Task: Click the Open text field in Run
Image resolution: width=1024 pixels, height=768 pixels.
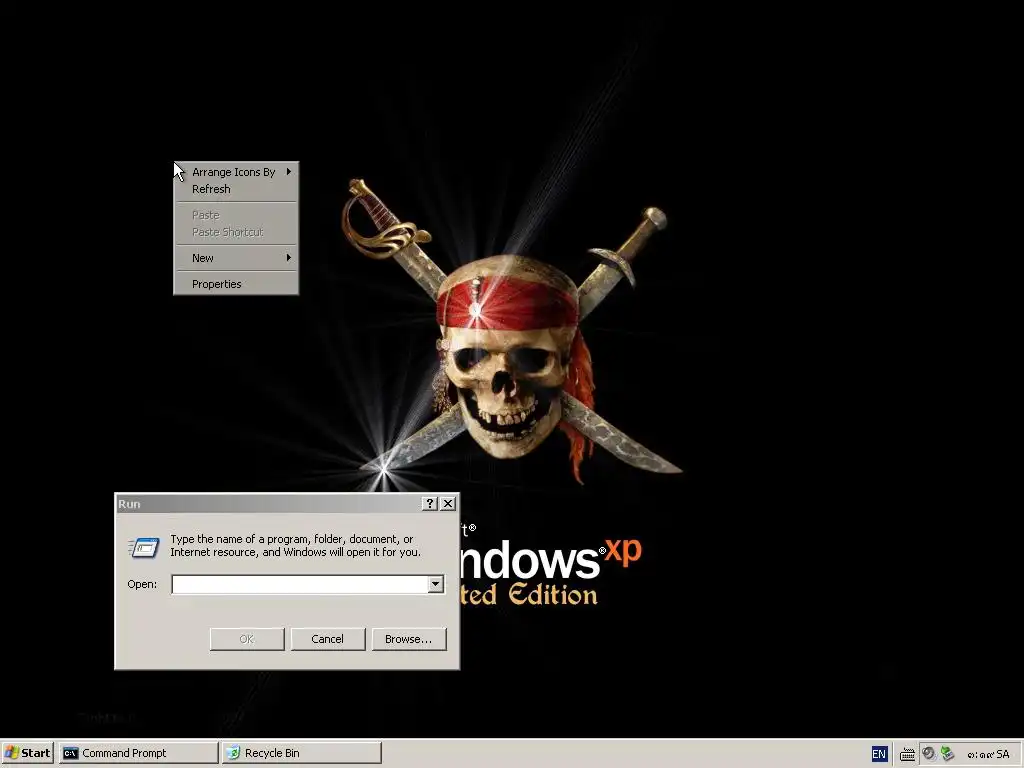Action: (300, 584)
